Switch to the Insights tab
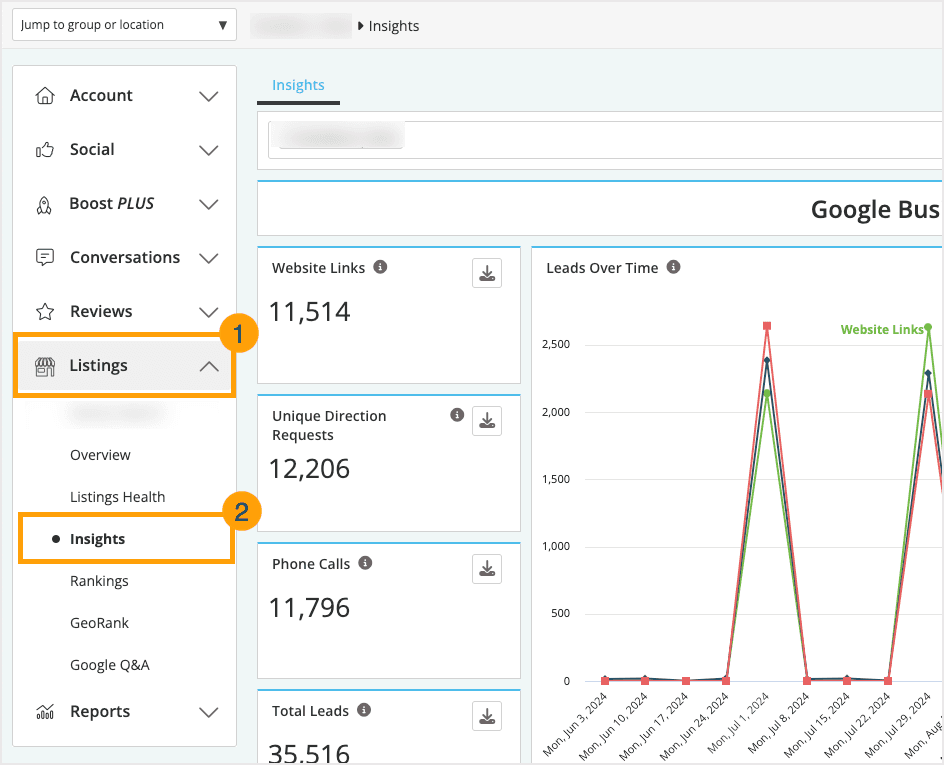The height and width of the screenshot is (765, 944). pos(297,87)
